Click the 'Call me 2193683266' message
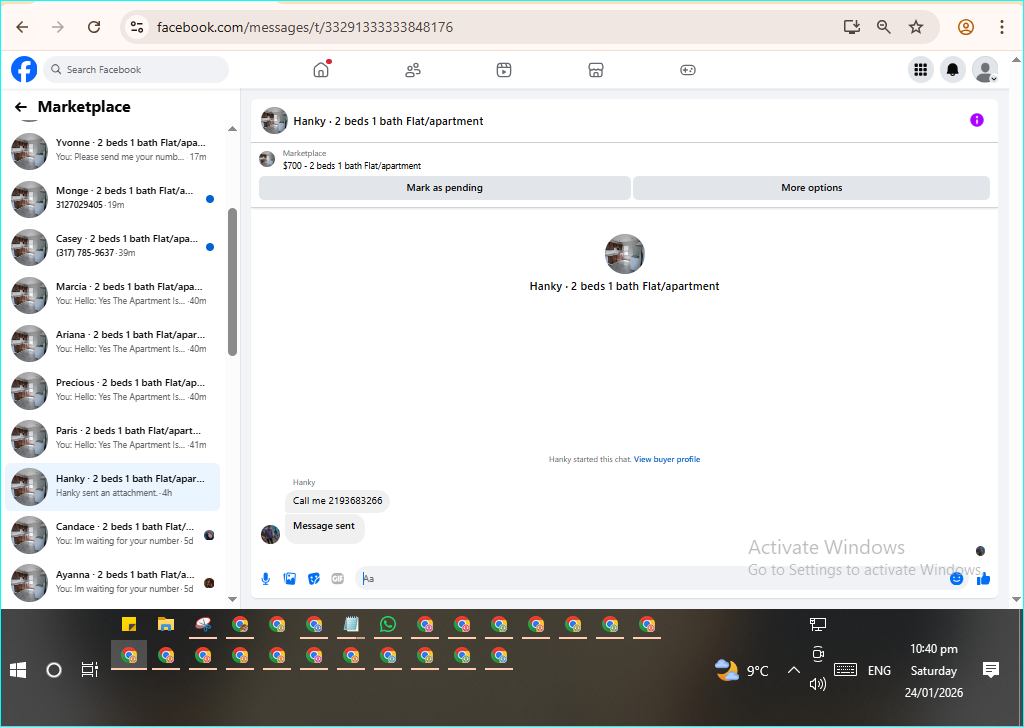This screenshot has width=1024, height=727. (x=337, y=501)
